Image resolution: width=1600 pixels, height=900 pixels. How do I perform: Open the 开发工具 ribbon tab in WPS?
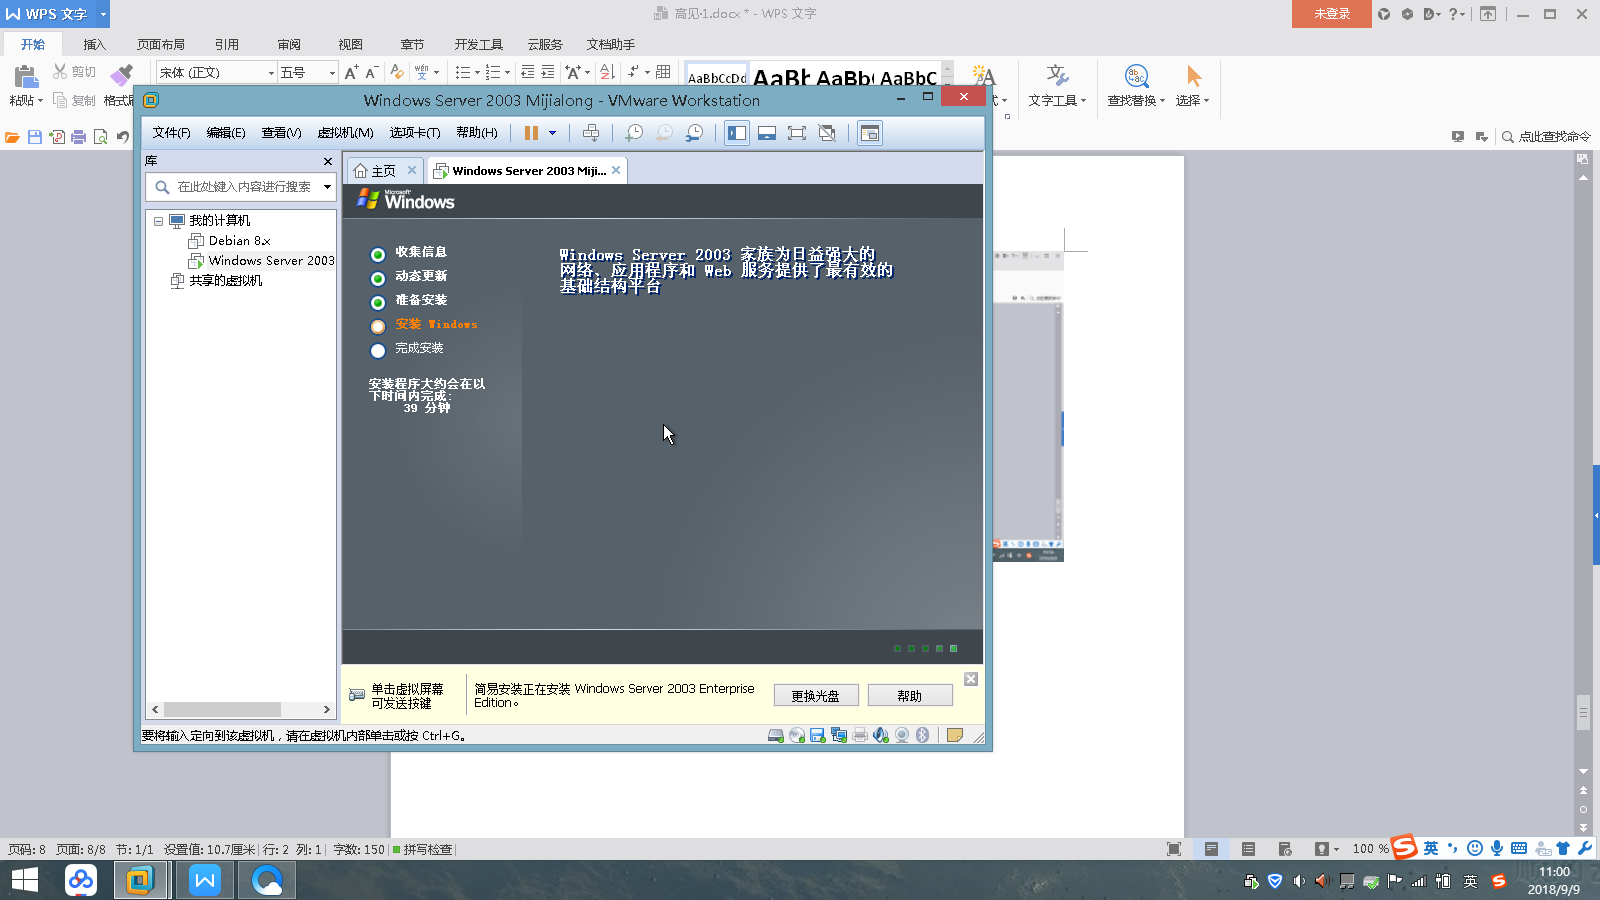(x=479, y=44)
